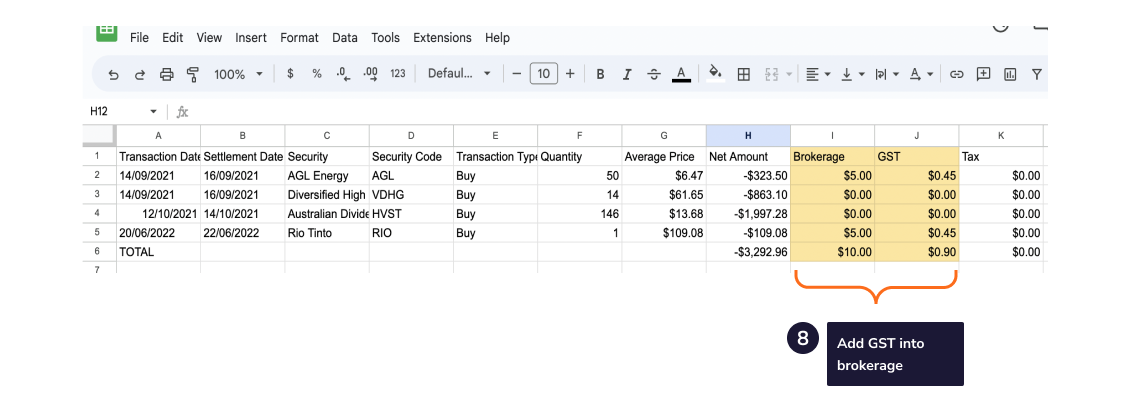Screen dimensions: 1136x415
Task: Open the Help menu
Action: tap(497, 38)
